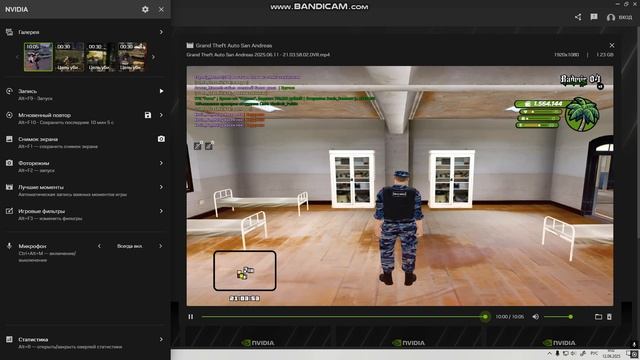Click the taskbar microphone tray icon

point(557,353)
